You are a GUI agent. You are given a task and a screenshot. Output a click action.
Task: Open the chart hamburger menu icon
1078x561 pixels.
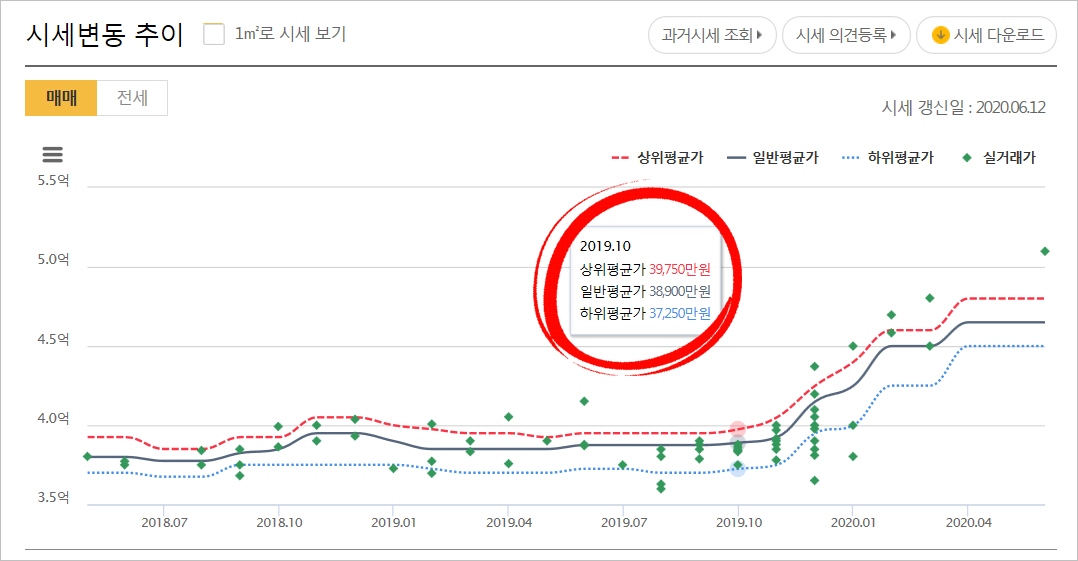(x=53, y=155)
